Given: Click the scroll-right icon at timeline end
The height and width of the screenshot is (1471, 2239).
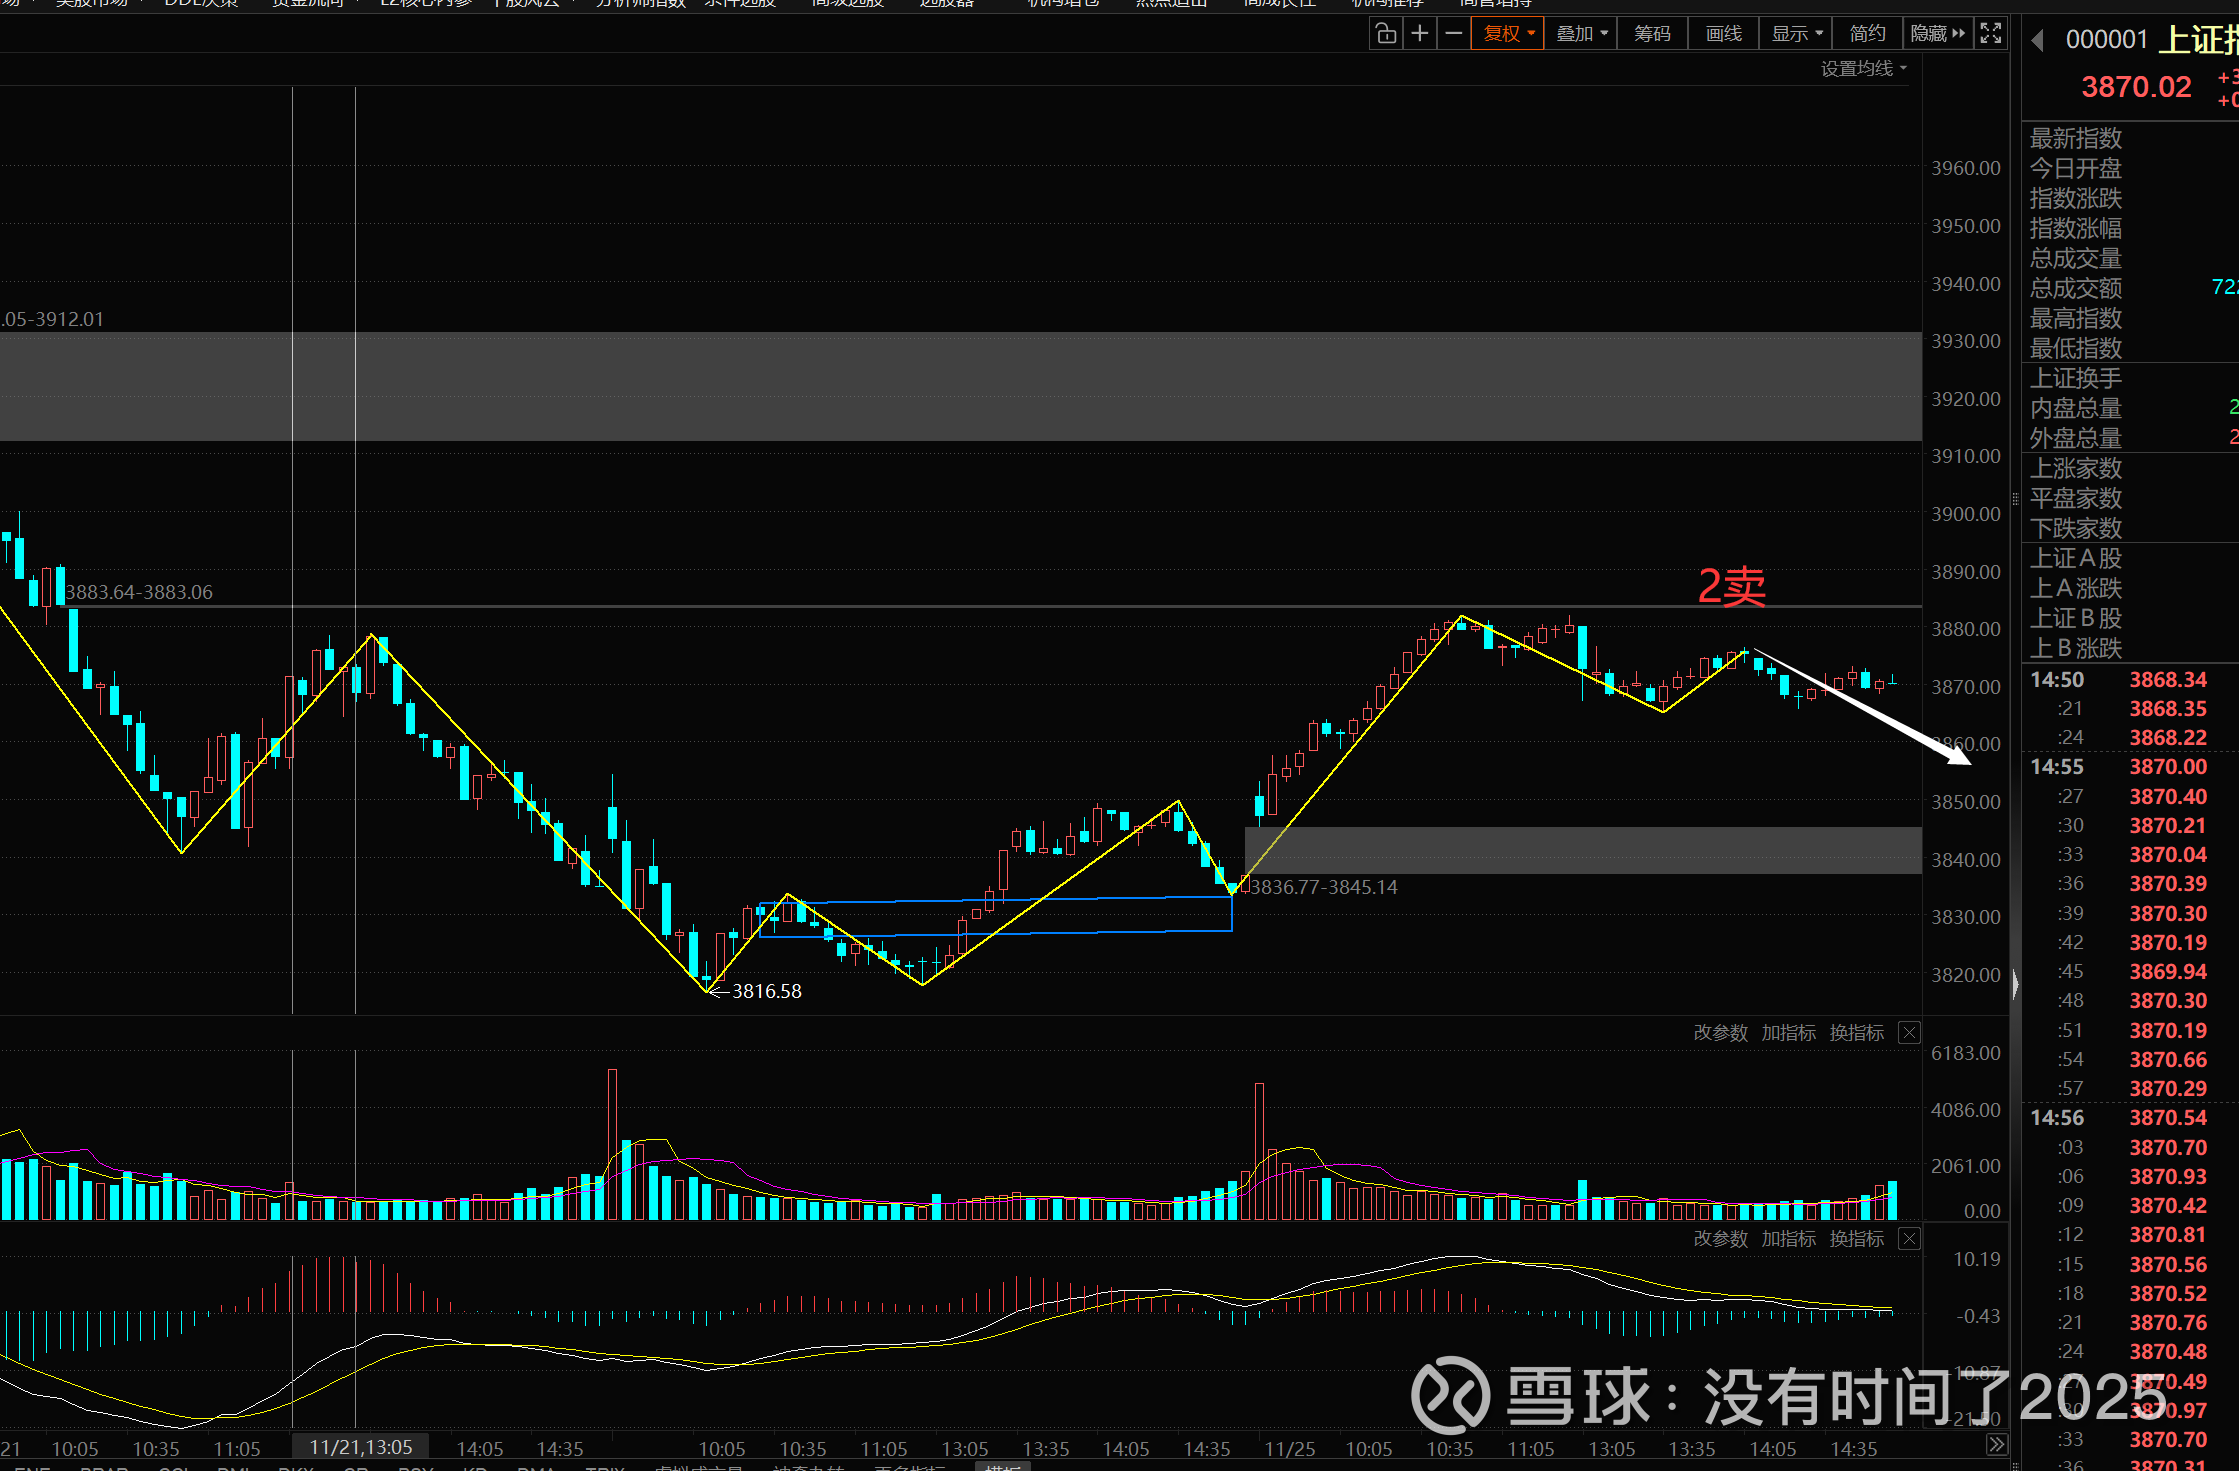Looking at the screenshot, I should pos(1996,1445).
